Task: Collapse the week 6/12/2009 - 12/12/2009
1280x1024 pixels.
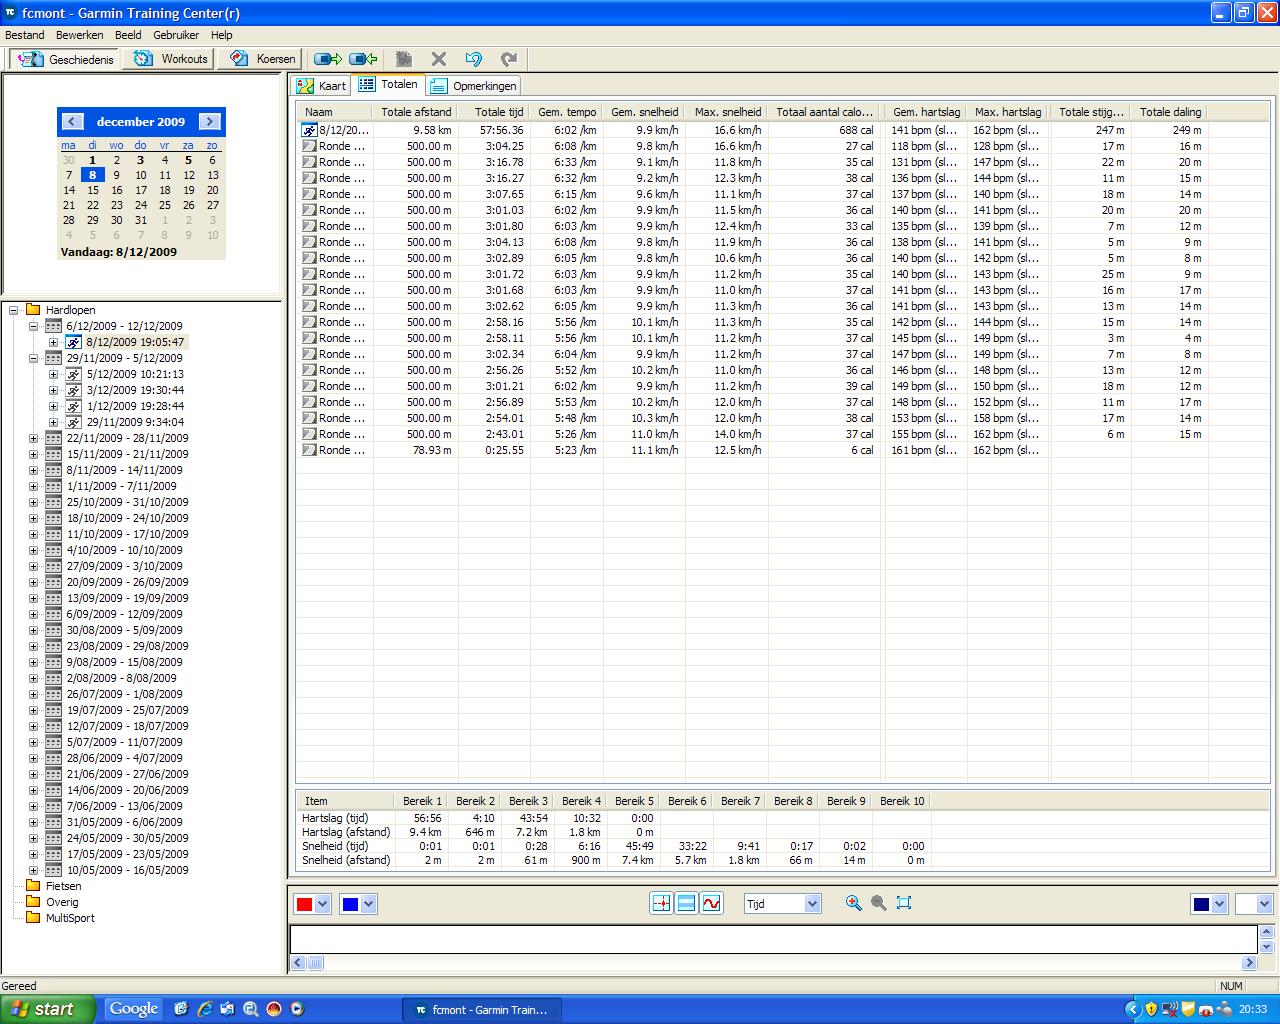Action: (33, 326)
